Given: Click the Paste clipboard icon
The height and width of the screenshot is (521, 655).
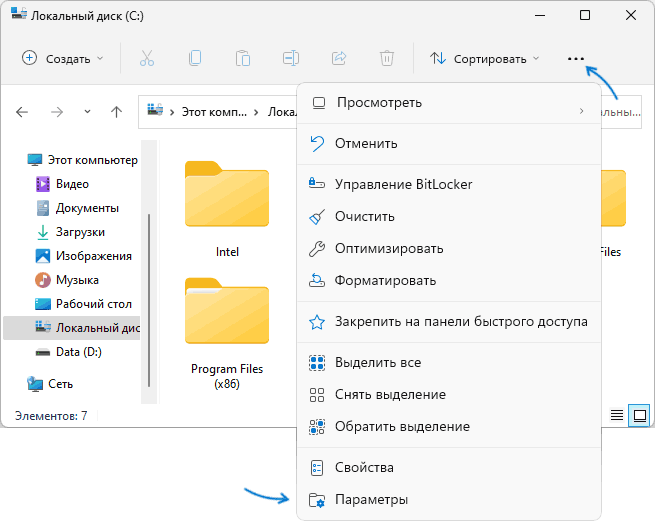Looking at the screenshot, I should (x=243, y=58).
